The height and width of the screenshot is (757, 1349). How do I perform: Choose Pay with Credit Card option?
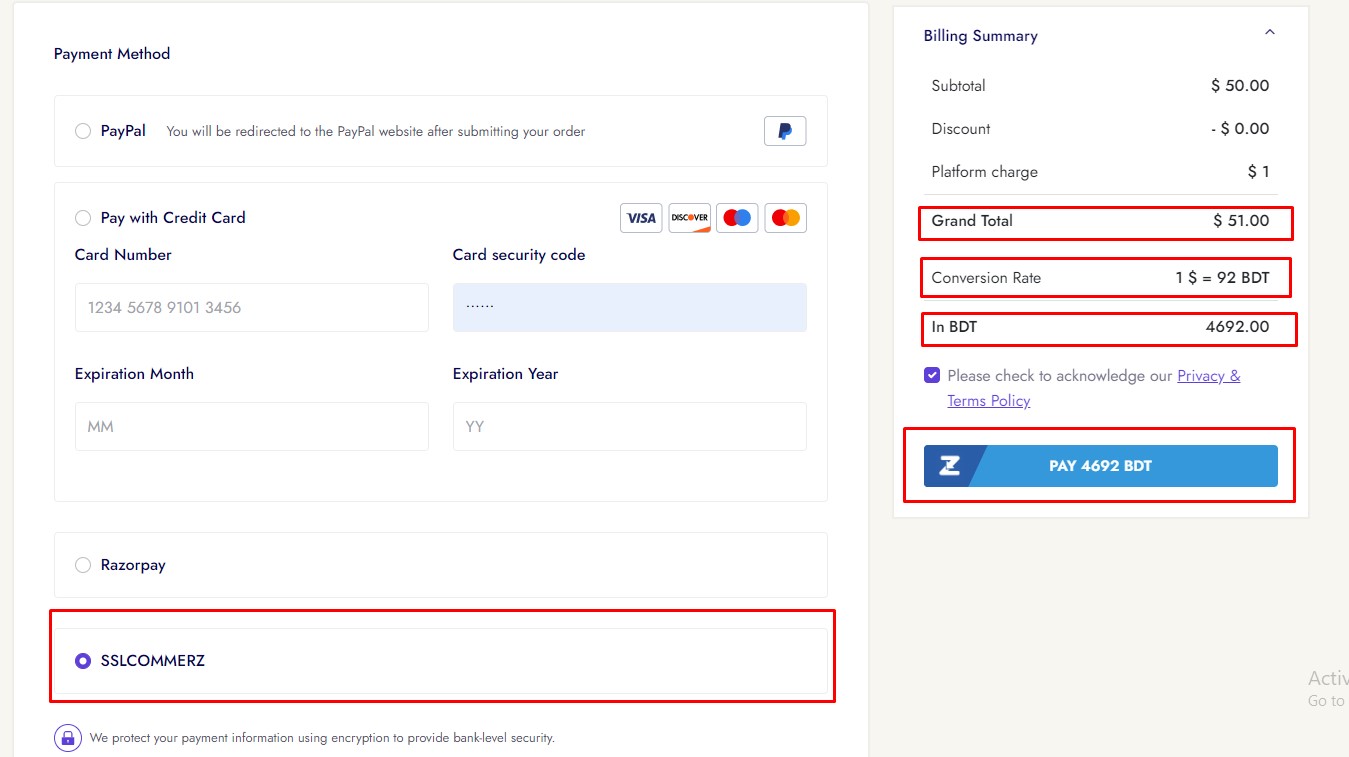point(83,218)
